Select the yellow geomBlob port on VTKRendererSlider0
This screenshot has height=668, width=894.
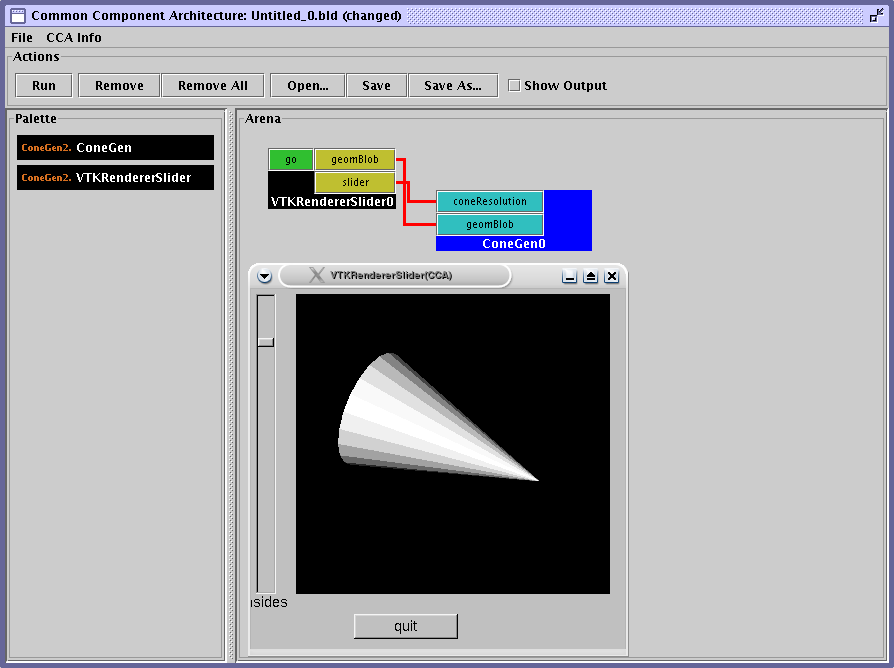pos(354,160)
